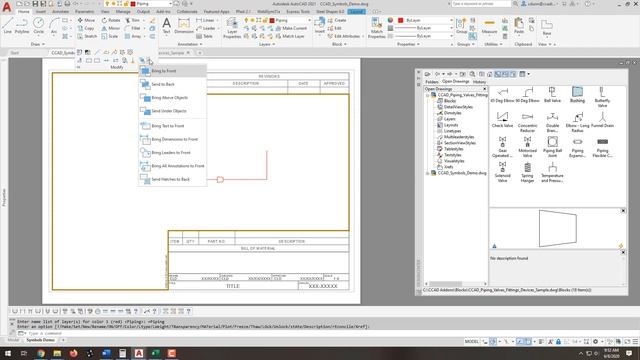Choose Bring Above Objects

coord(173,98)
